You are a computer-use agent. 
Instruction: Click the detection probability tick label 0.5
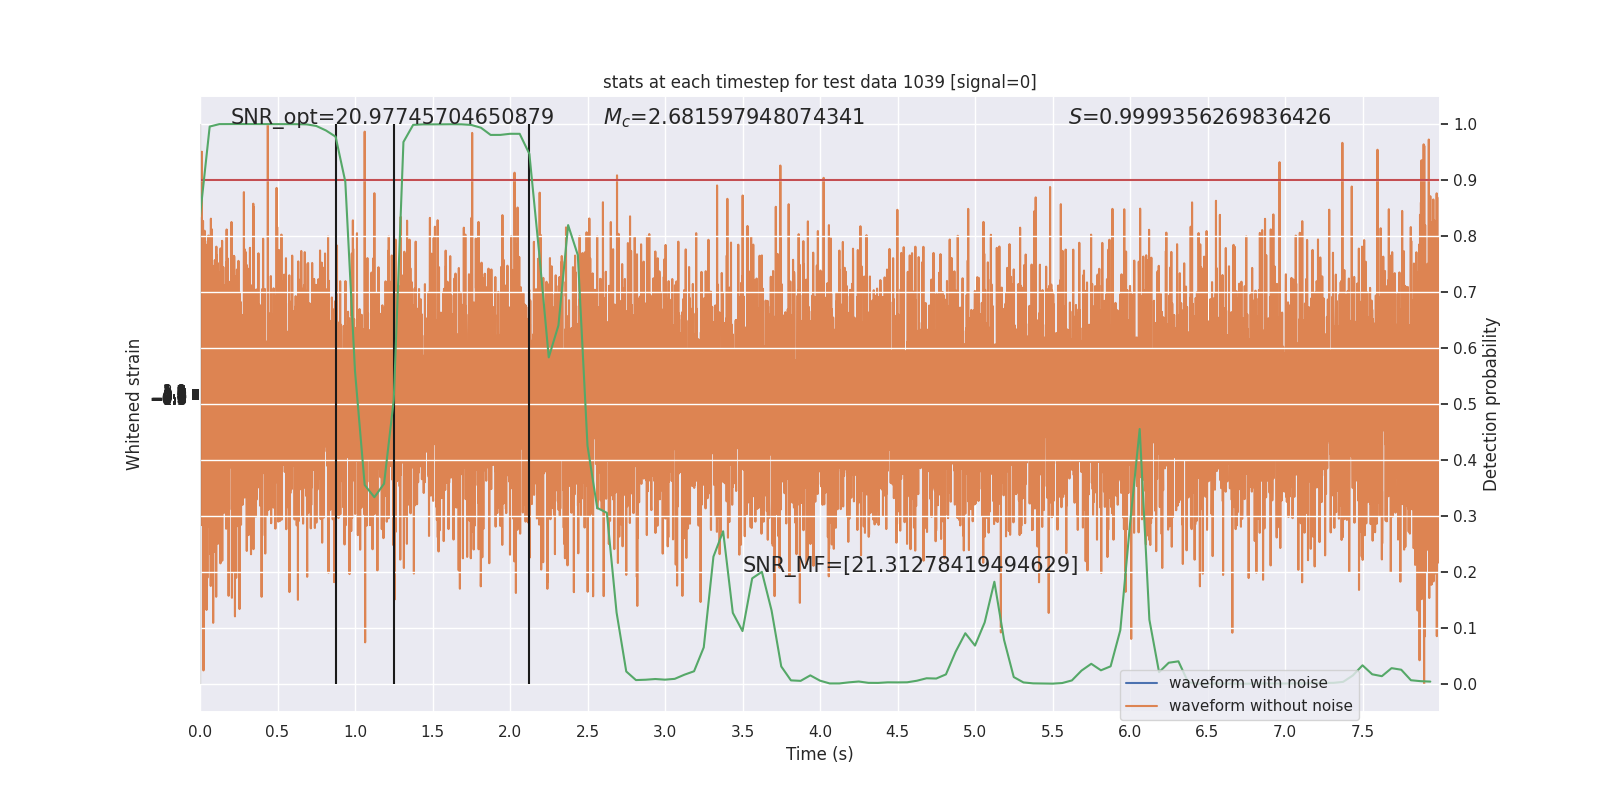[1465, 404]
